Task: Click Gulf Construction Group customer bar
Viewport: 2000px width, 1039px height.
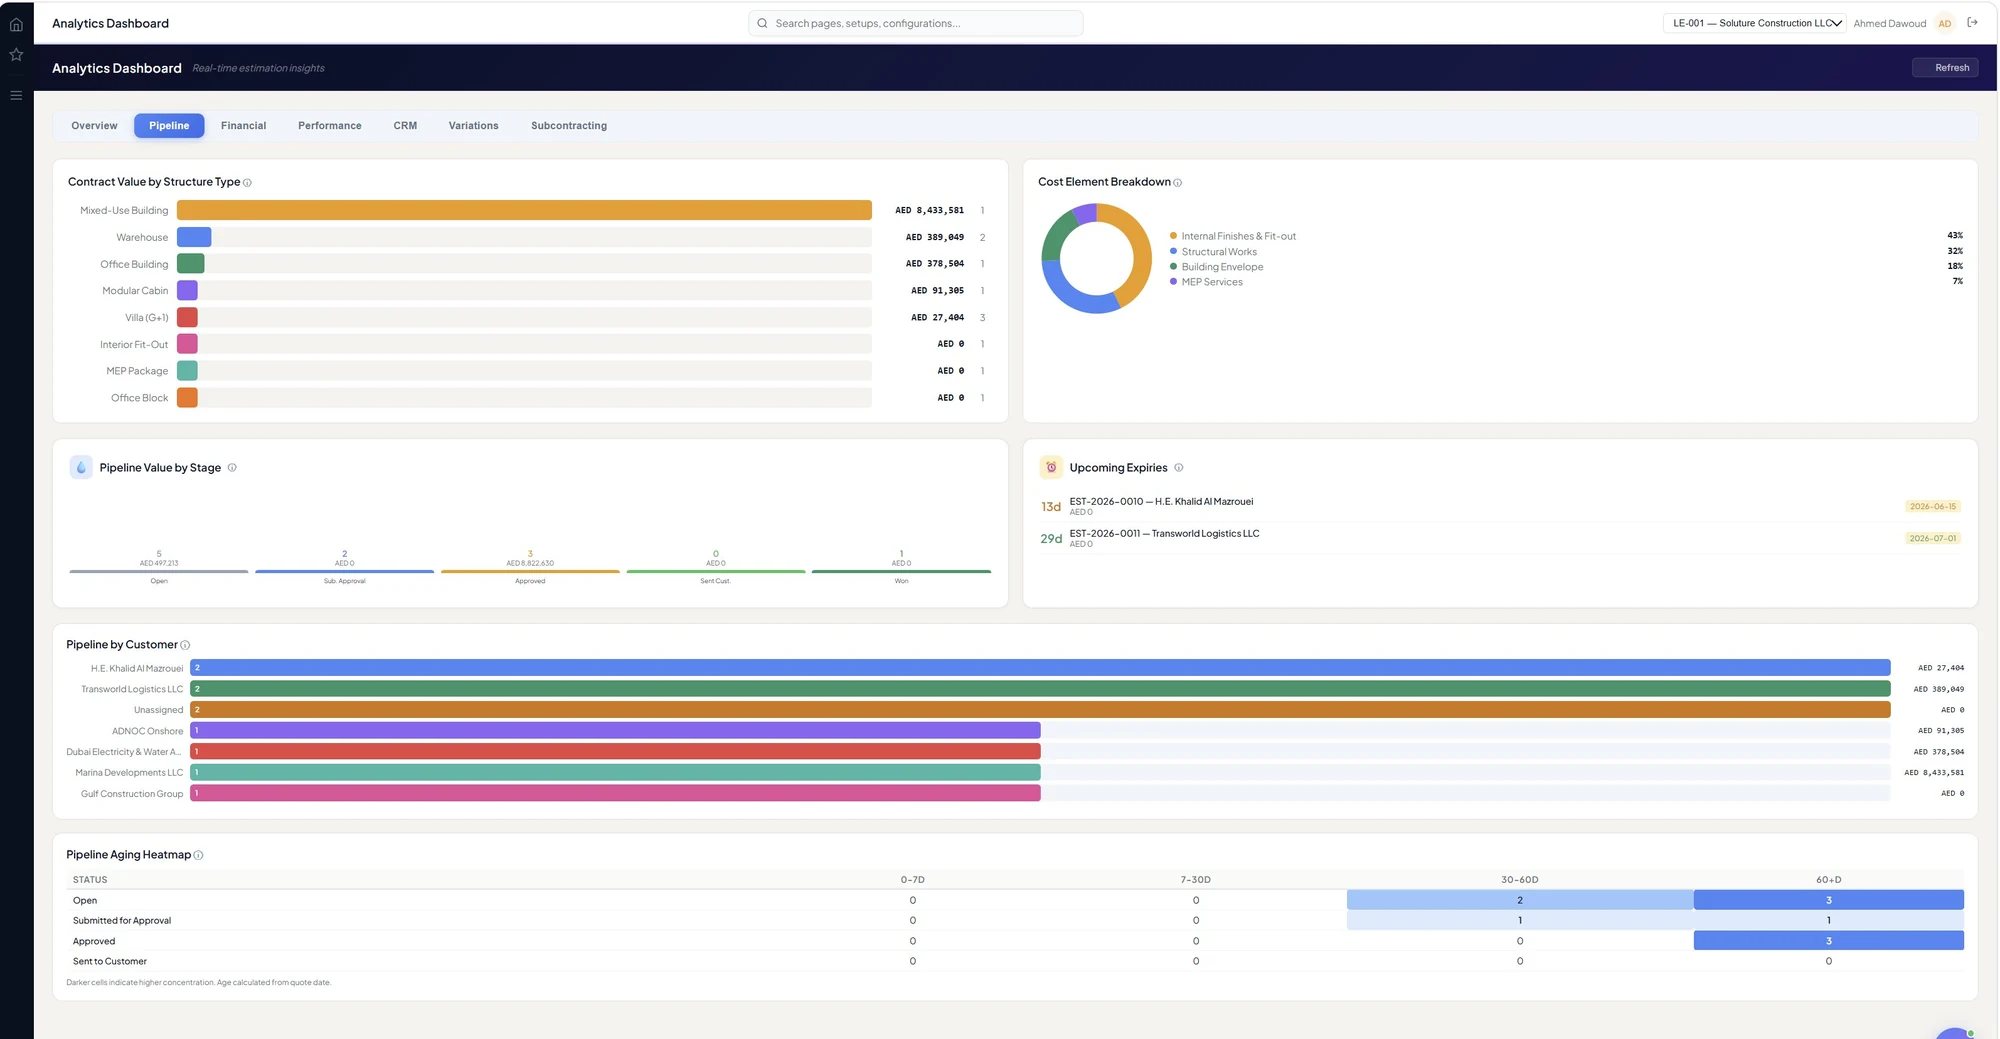Action: tap(615, 793)
